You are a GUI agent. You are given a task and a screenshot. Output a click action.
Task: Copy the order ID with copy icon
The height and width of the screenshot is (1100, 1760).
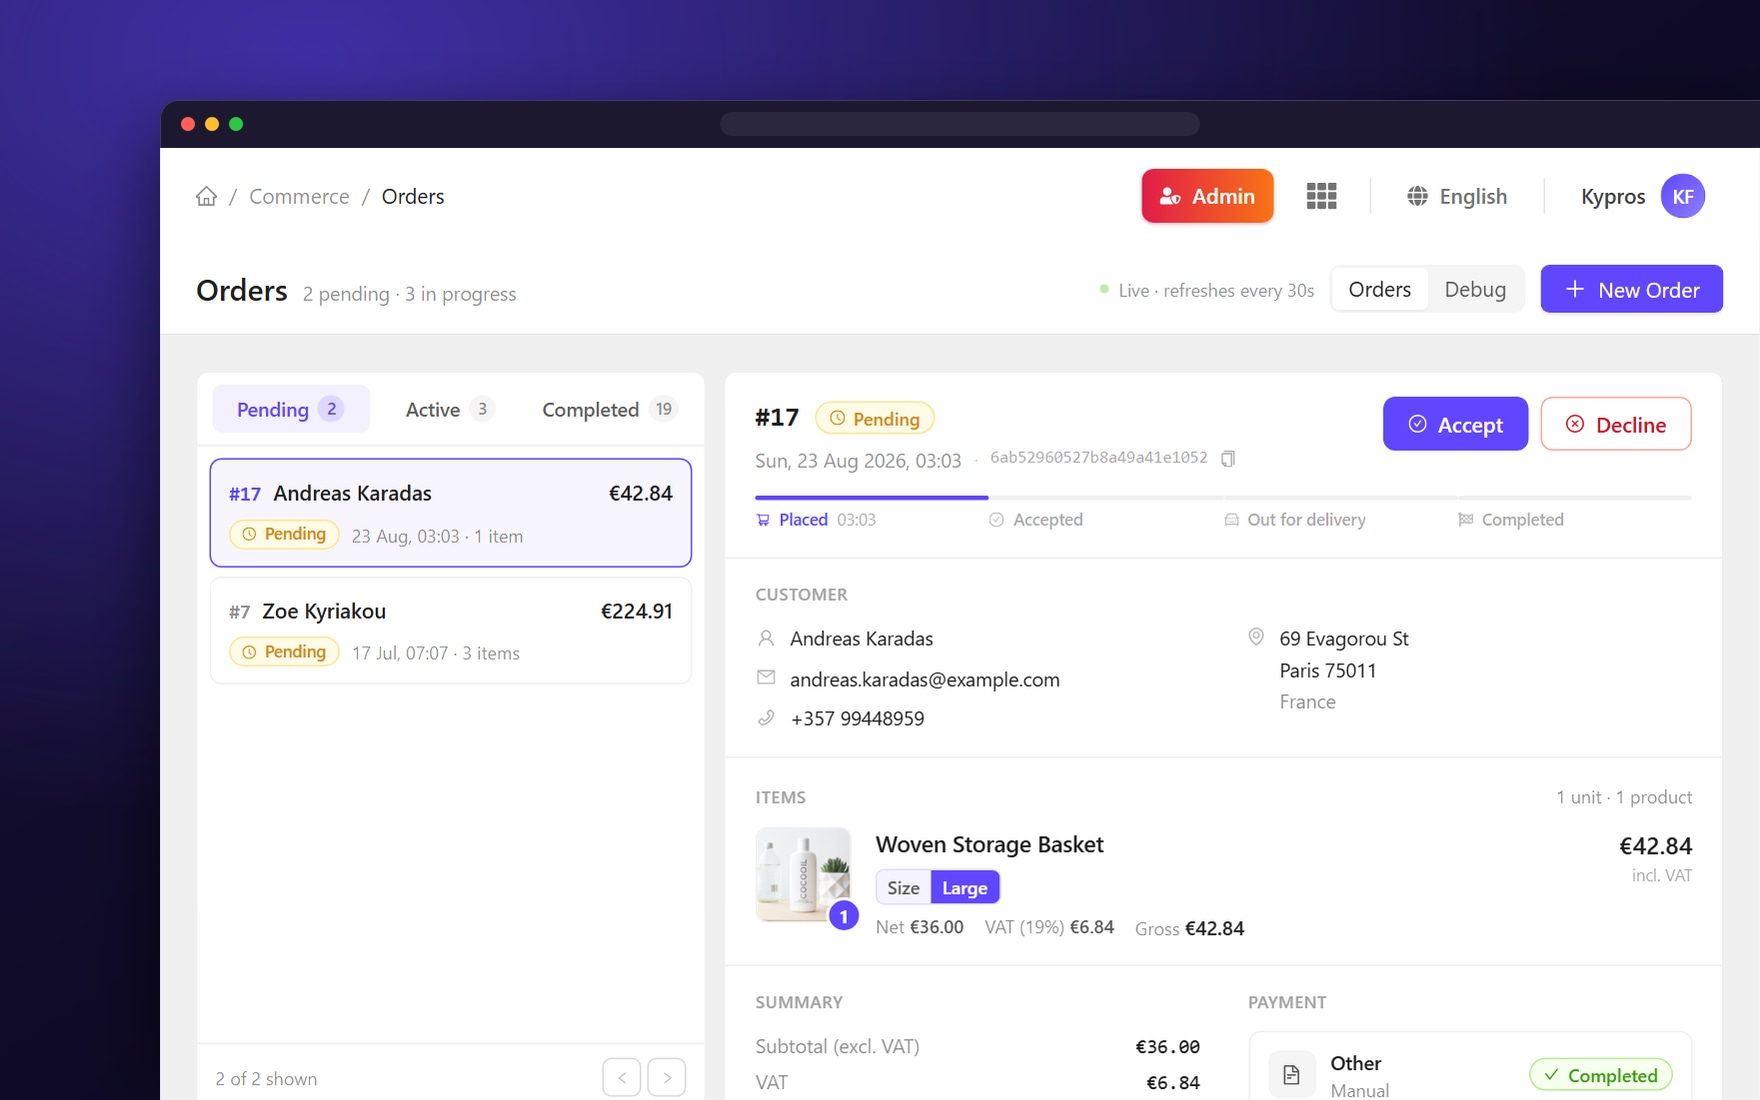[x=1228, y=458]
